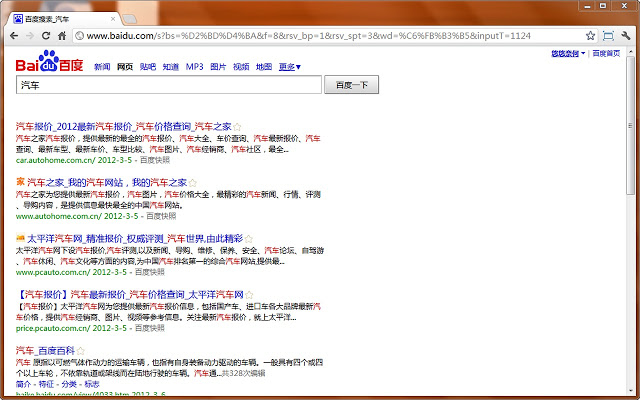Open result 汽车_百度百科
This screenshot has height=400, width=640.
coord(45,350)
